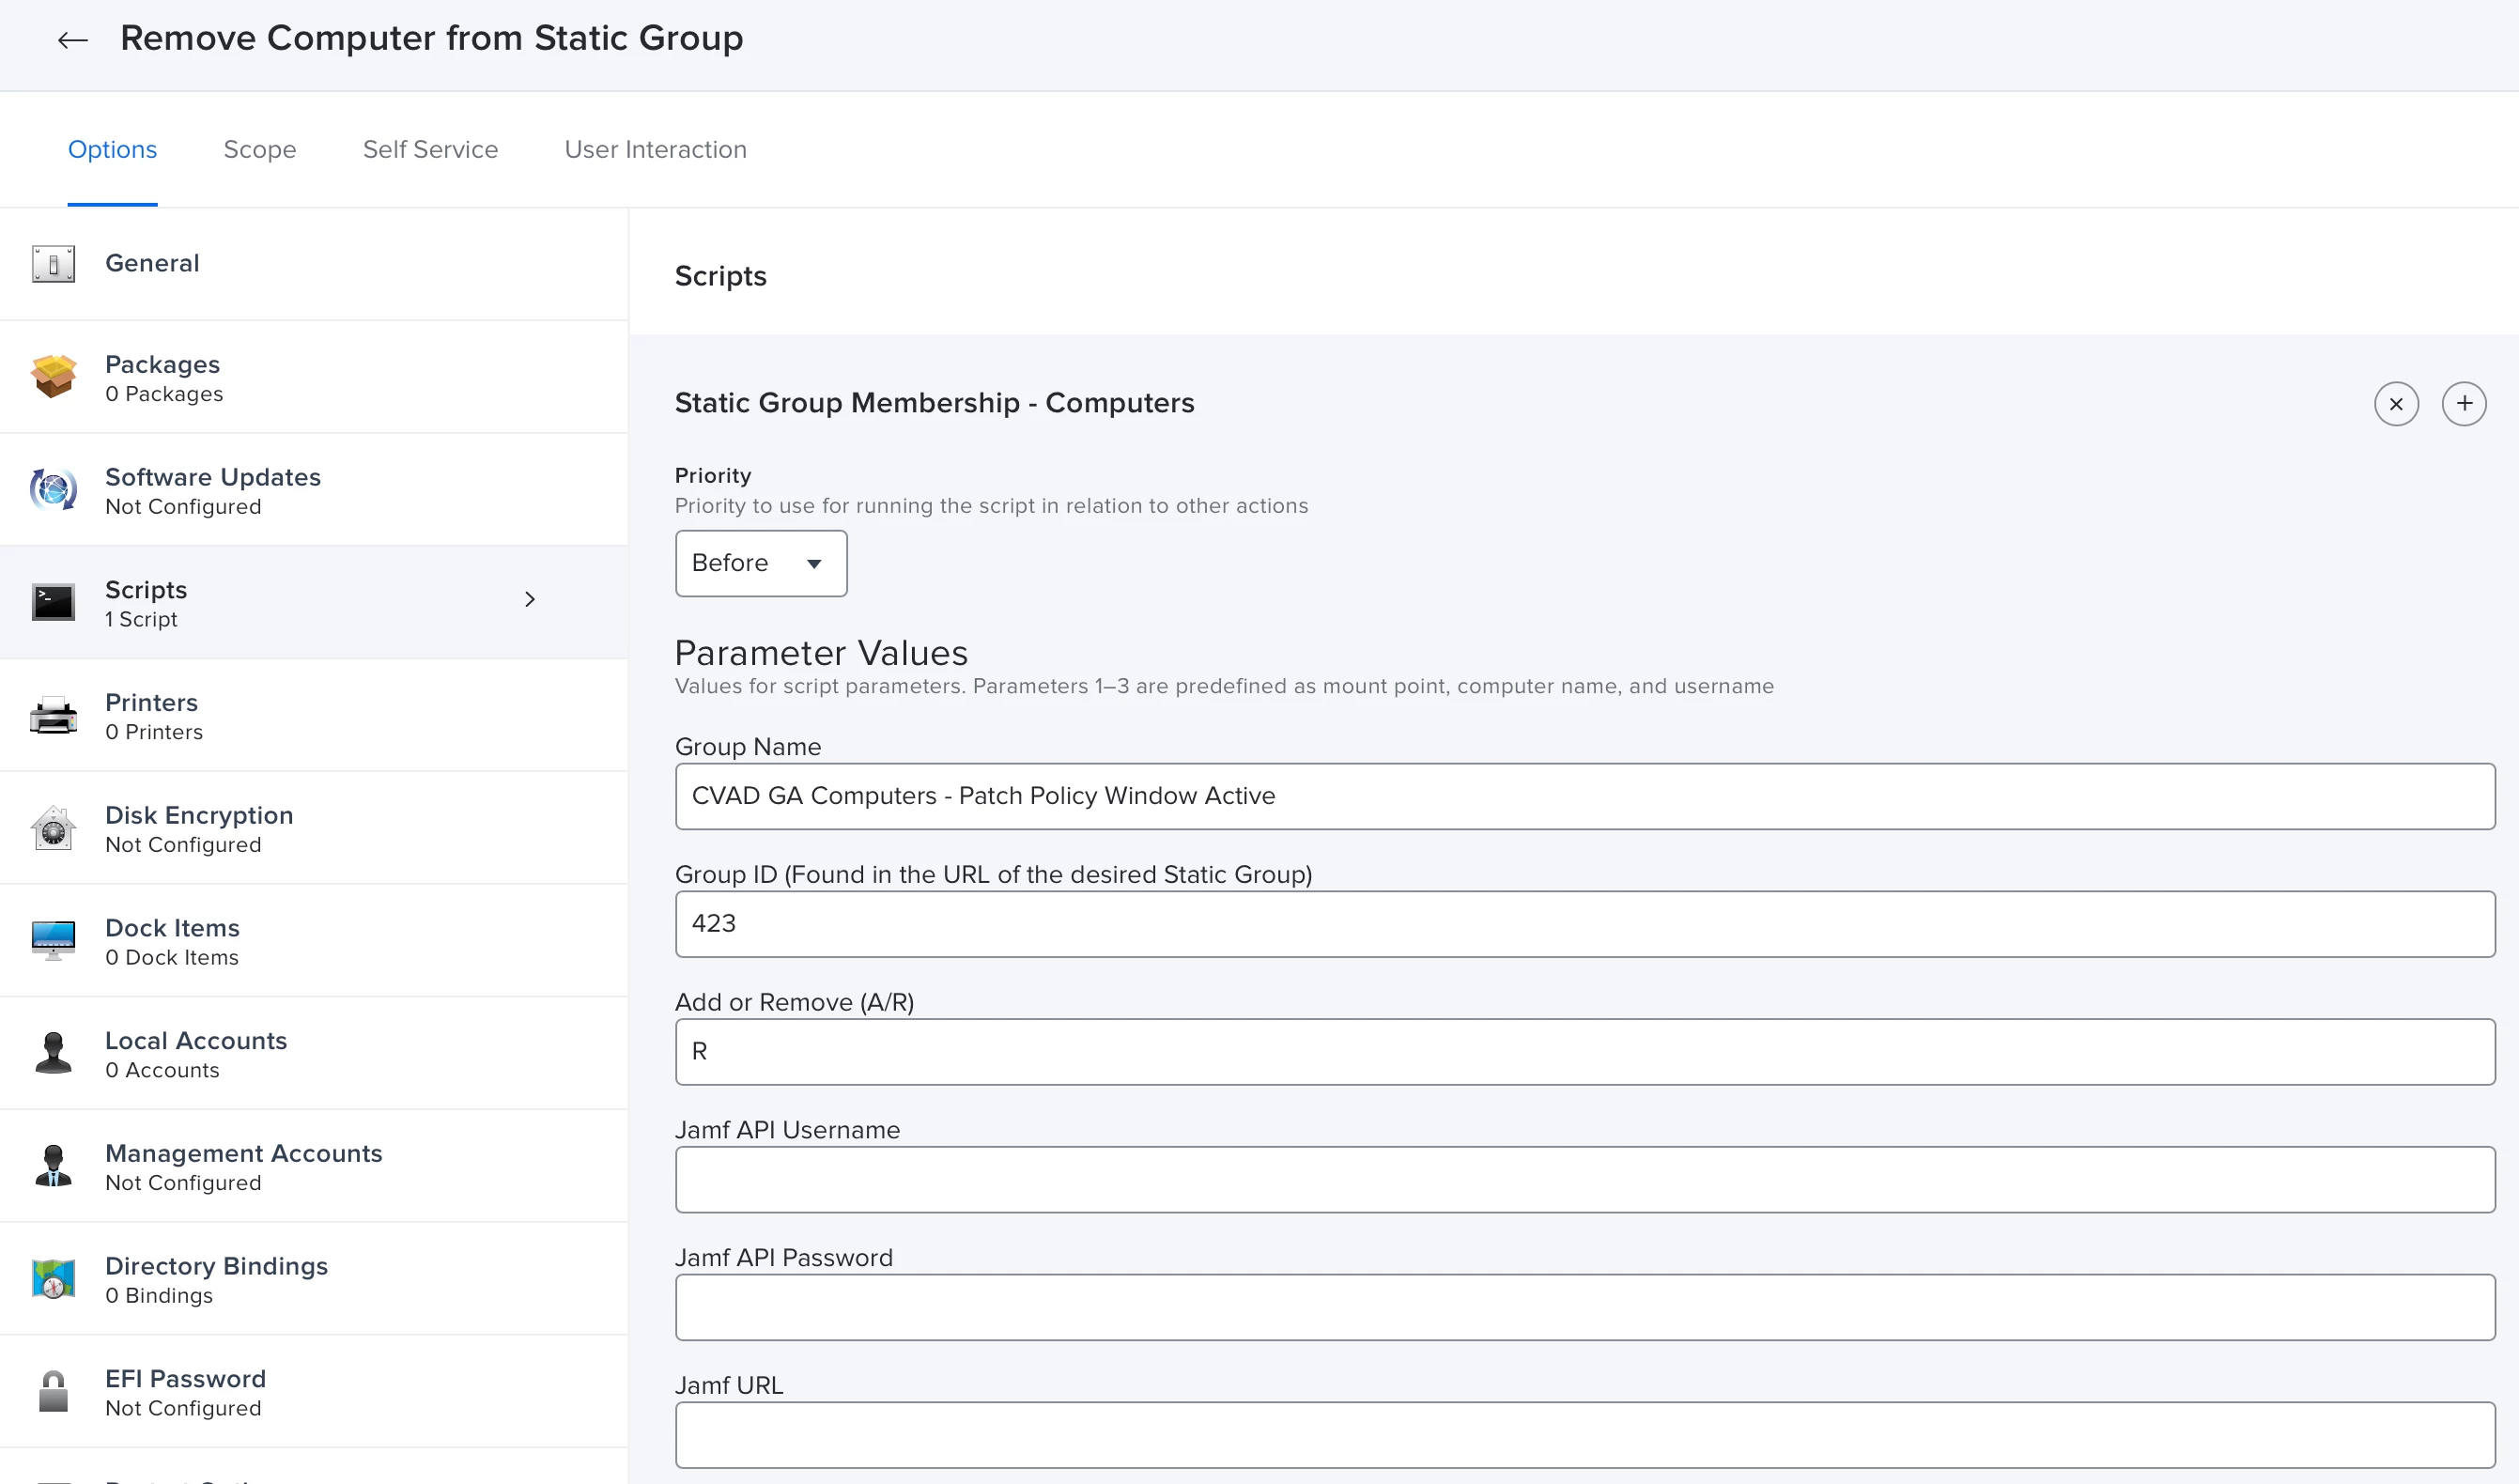Open the Software Updates payload

coord(314,490)
